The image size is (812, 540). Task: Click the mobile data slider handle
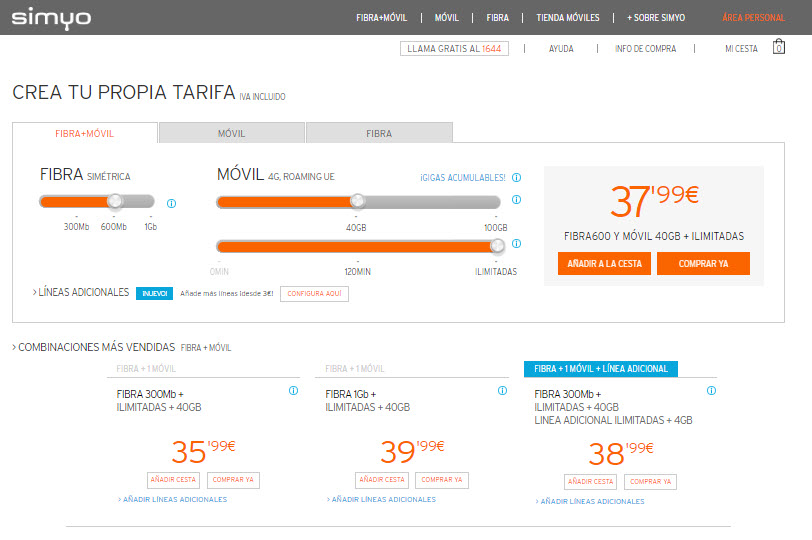pyautogui.click(x=357, y=201)
